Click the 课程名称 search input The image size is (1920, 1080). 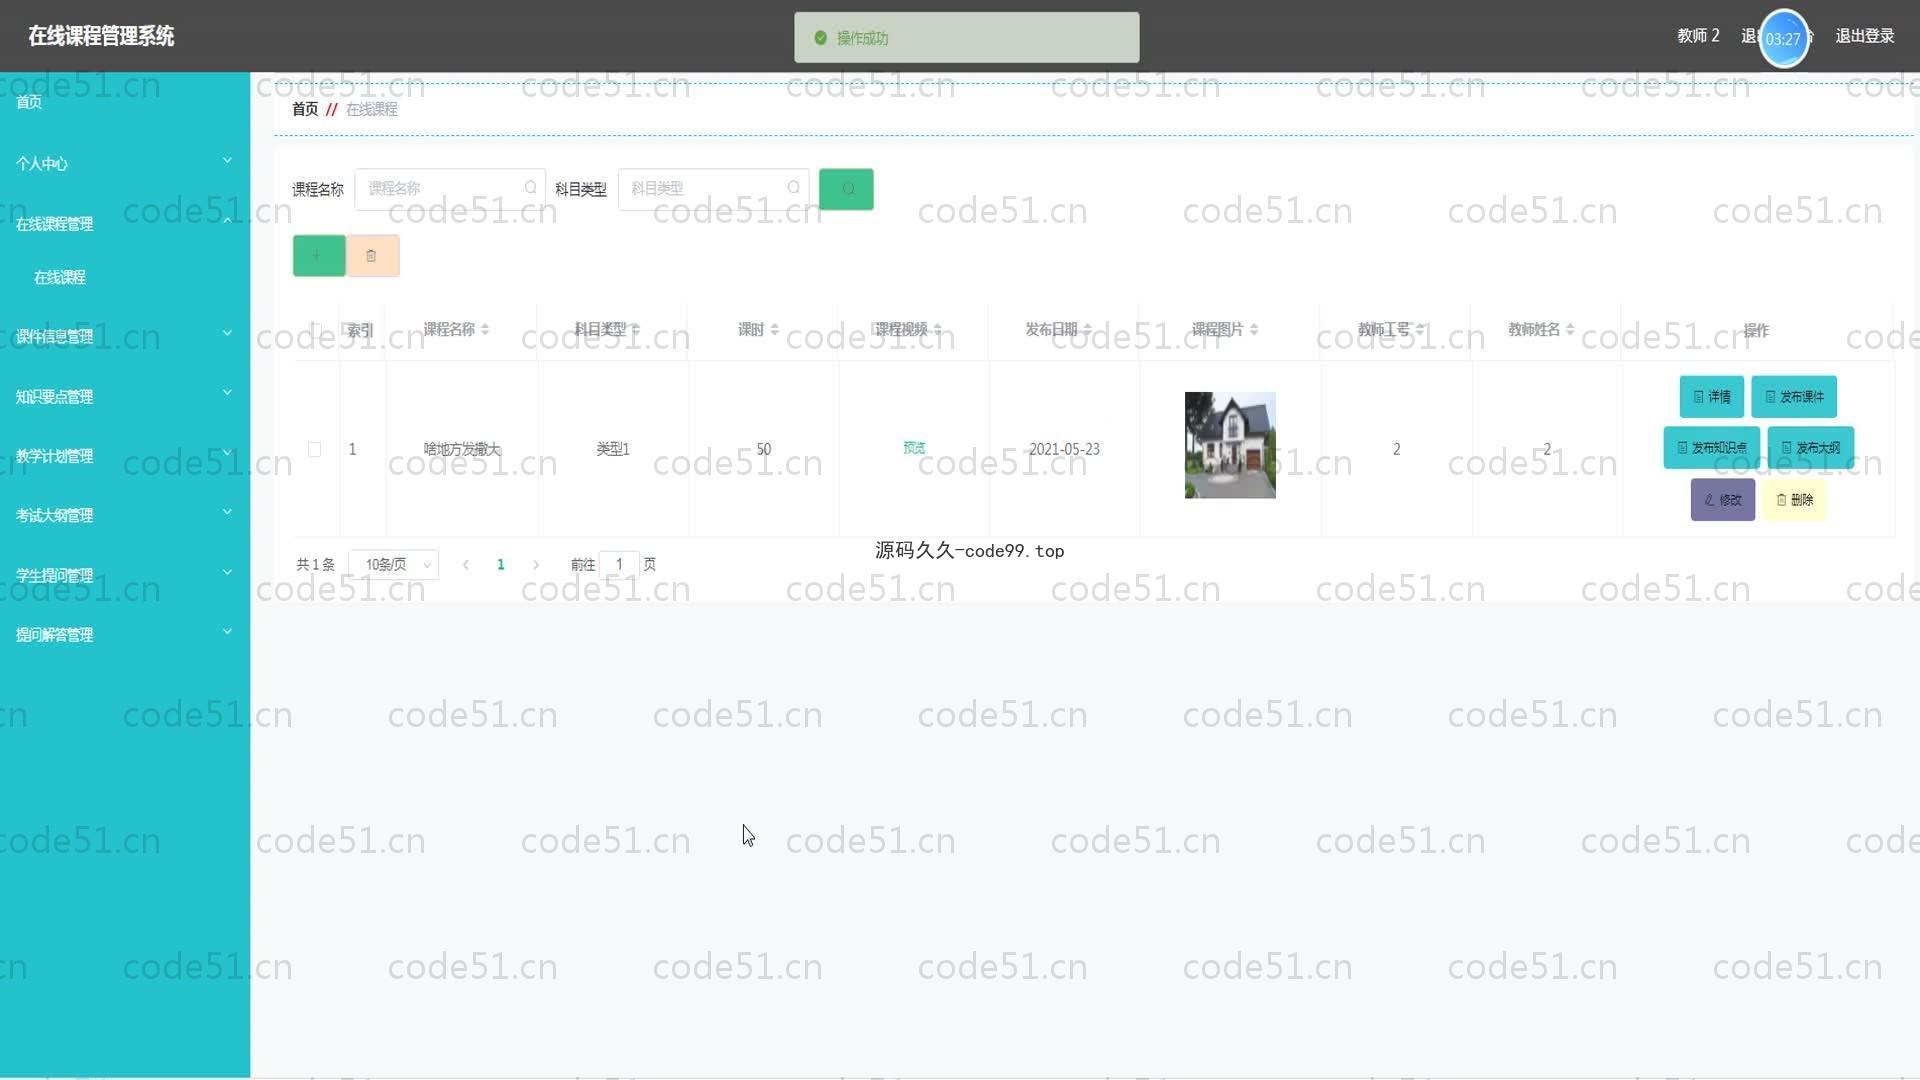pyautogui.click(x=450, y=189)
